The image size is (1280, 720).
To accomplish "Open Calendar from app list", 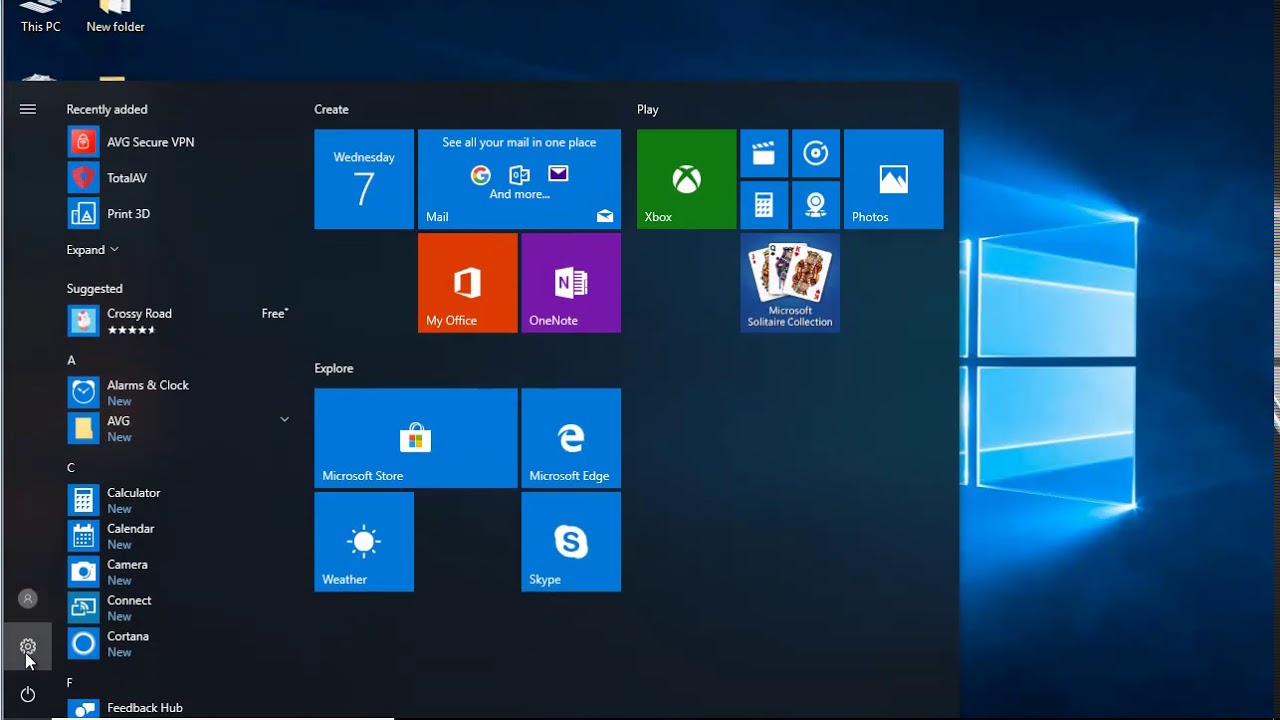I will (x=179, y=536).
